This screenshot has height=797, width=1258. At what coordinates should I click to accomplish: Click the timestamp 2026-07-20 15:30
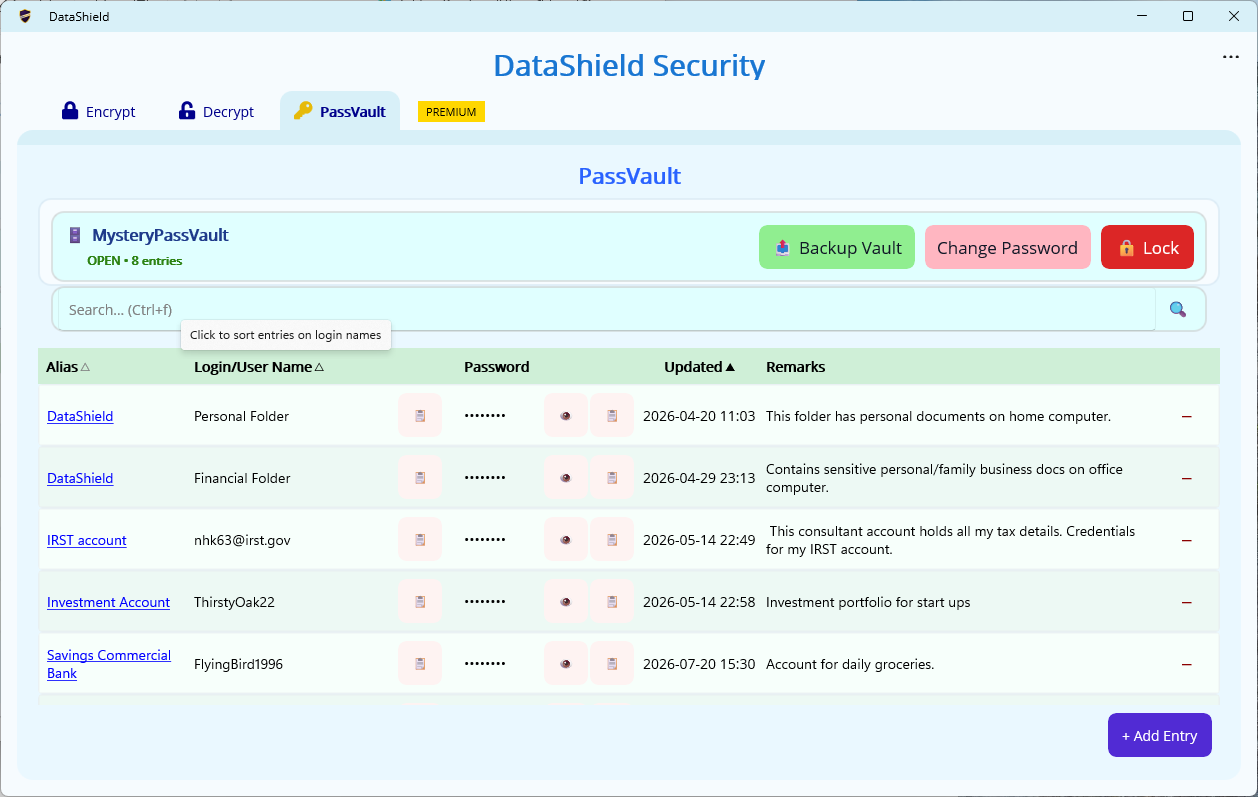point(699,664)
